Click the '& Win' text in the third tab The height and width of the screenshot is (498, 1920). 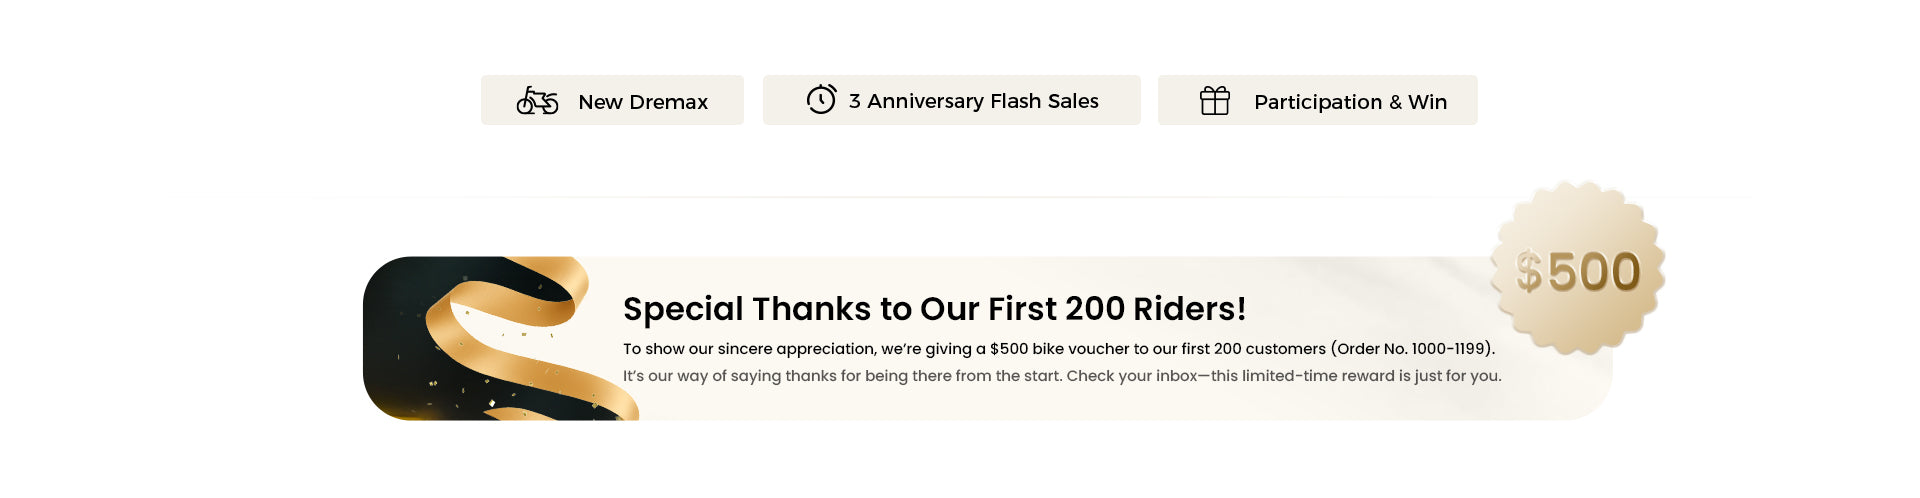click(1418, 102)
